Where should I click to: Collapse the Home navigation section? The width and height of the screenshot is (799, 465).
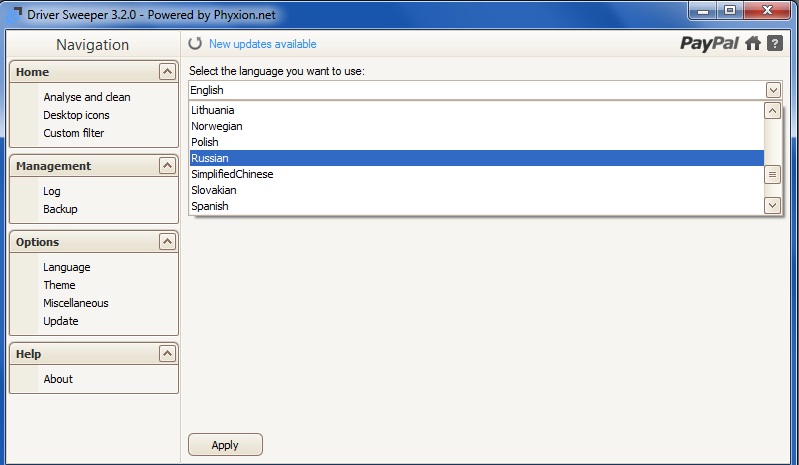[x=167, y=71]
